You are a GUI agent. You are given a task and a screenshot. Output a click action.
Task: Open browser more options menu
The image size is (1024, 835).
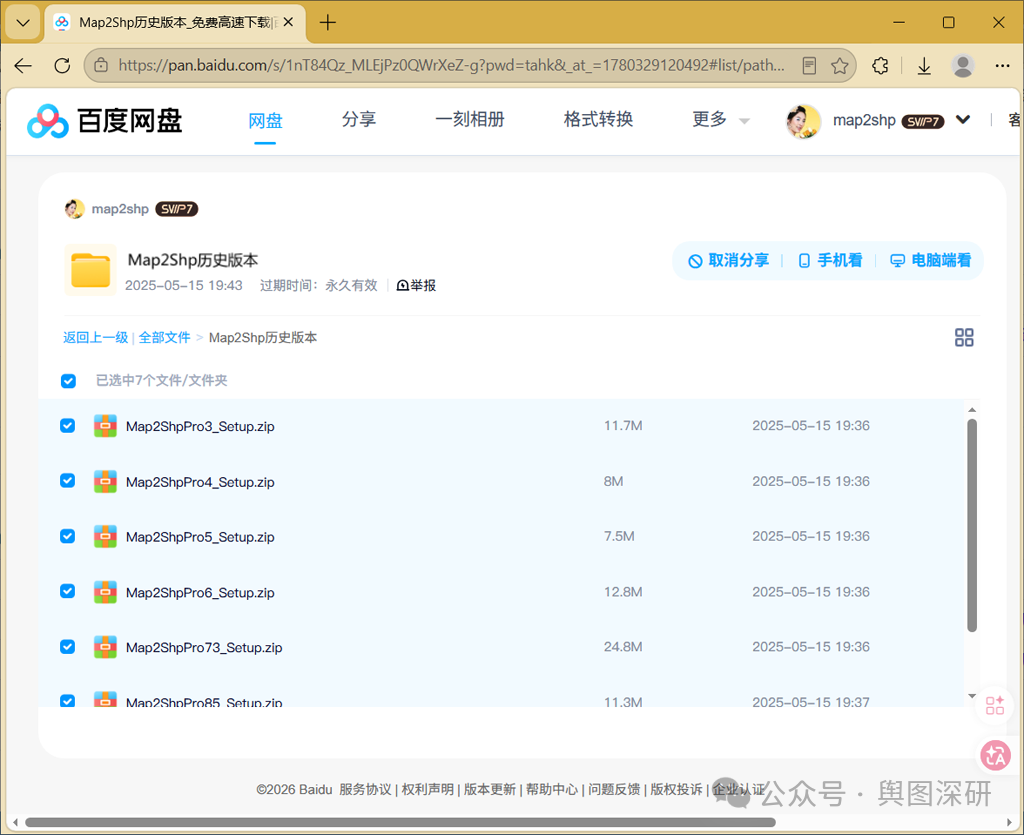1002,65
